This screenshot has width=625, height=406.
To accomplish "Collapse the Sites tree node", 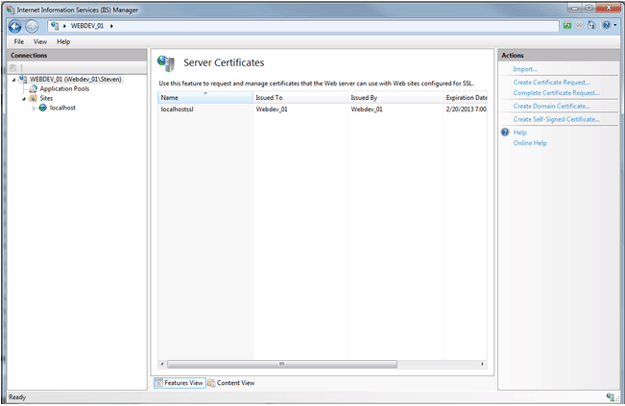I will pyautogui.click(x=24, y=99).
